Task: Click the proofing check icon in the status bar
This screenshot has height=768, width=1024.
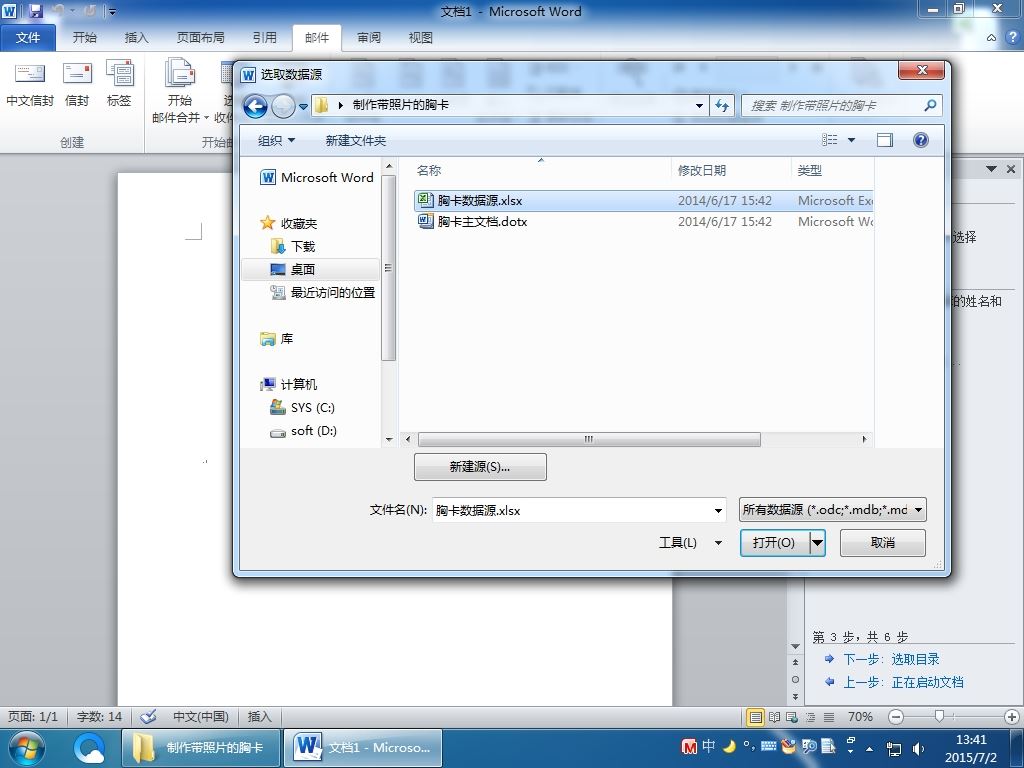Action: 148,716
